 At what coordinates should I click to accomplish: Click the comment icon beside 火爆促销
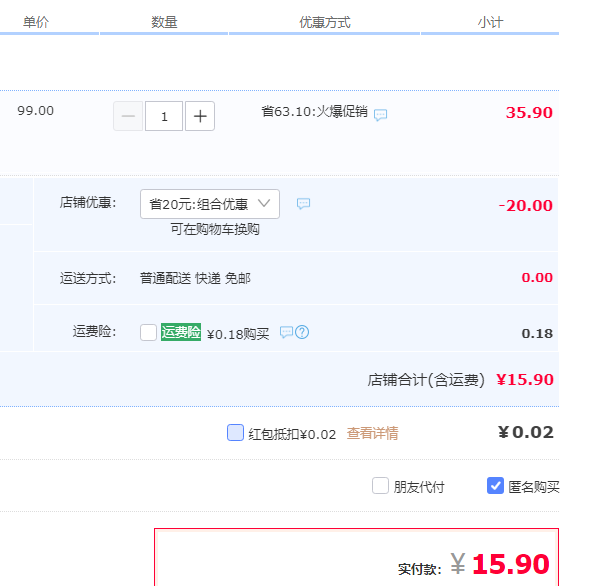[x=381, y=115]
